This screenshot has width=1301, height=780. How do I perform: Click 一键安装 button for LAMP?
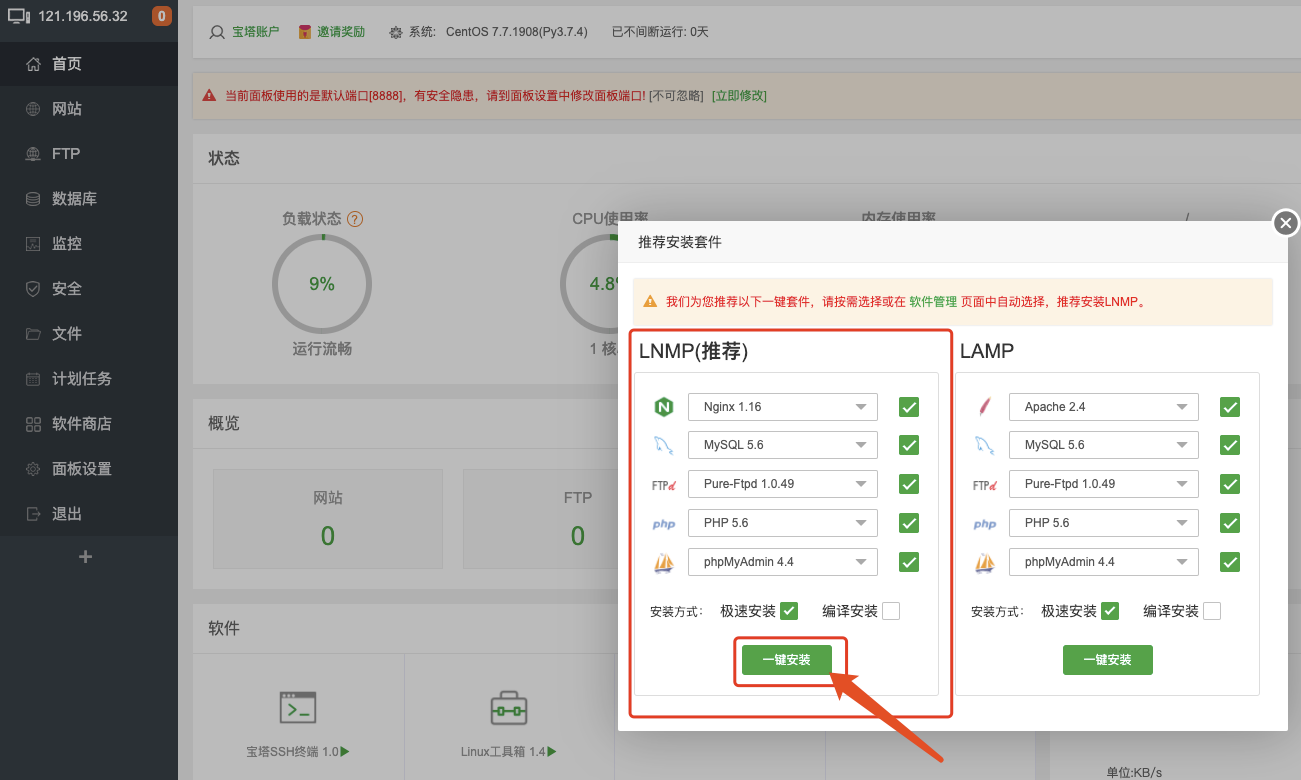[1107, 660]
